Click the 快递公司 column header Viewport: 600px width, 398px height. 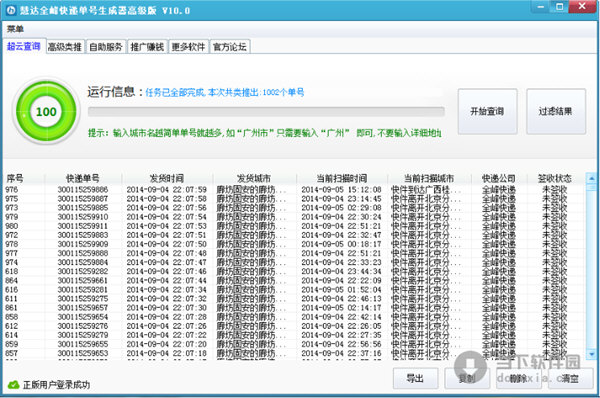pos(499,178)
